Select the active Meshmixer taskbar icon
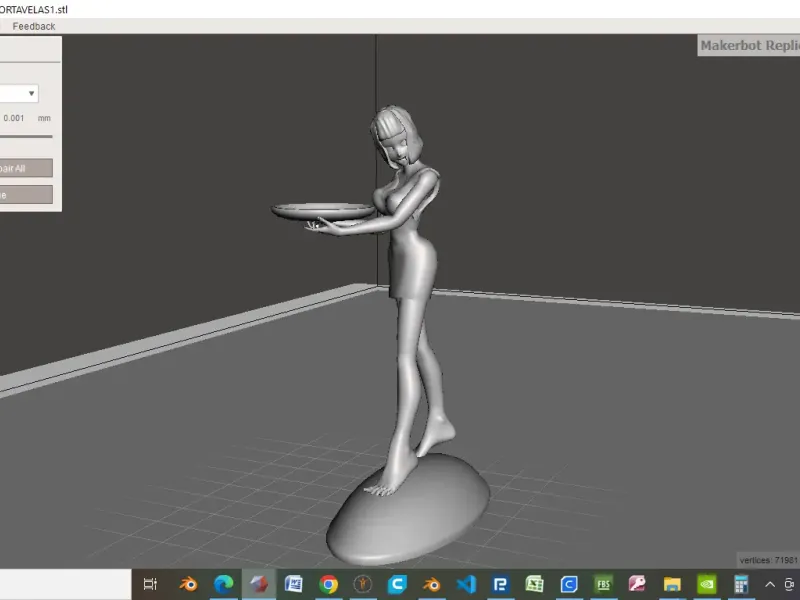The width and height of the screenshot is (800, 600). [259, 584]
